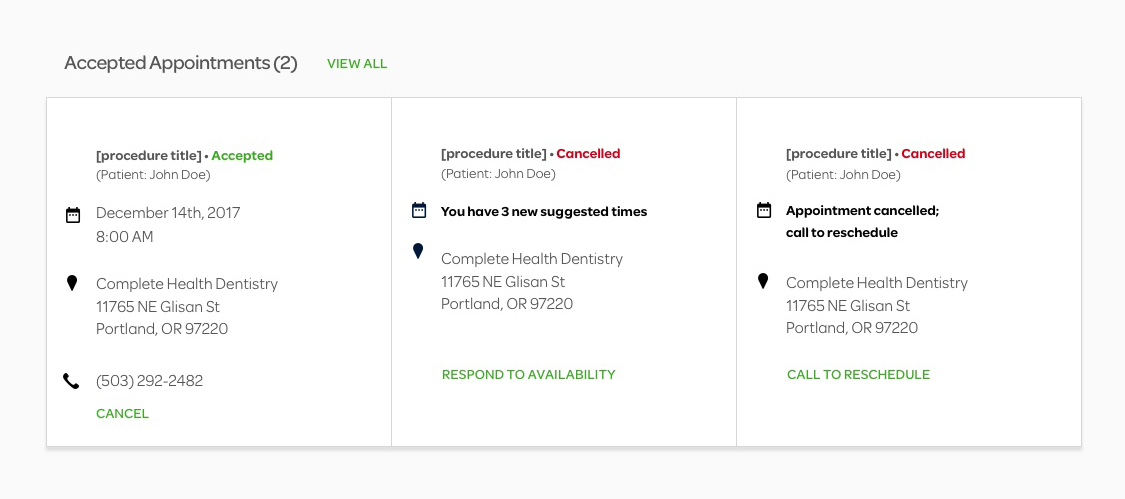Viewport: 1125px width, 499px height.
Task: Click the Cancelled status in the middle card
Action: click(x=588, y=154)
